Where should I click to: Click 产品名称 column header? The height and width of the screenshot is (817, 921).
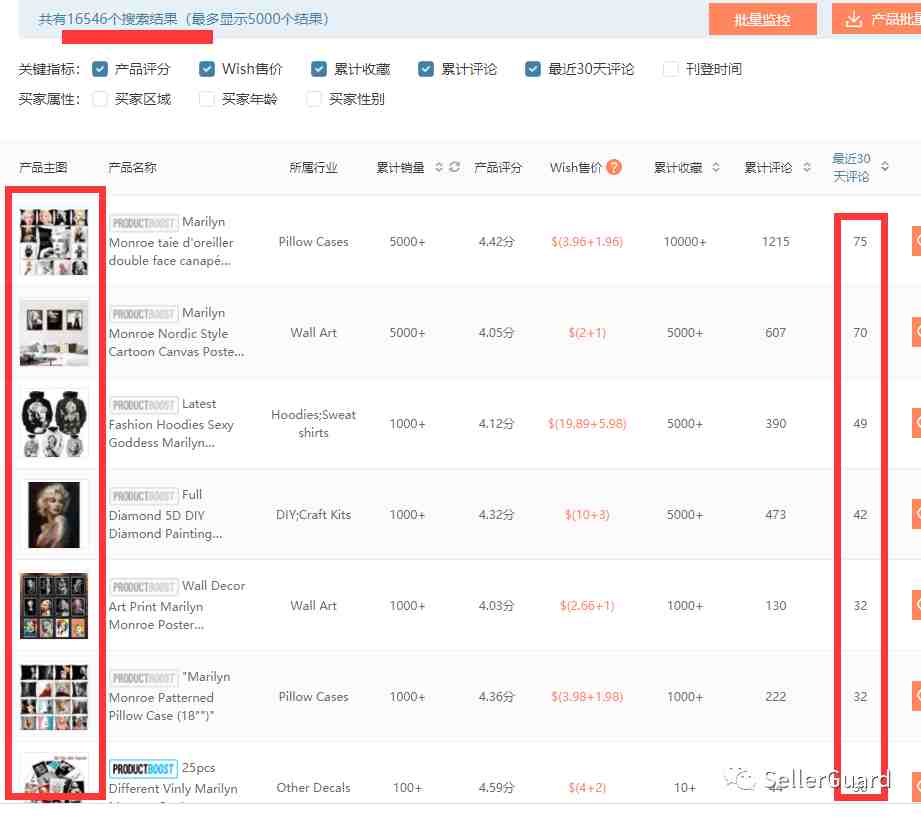(x=132, y=167)
